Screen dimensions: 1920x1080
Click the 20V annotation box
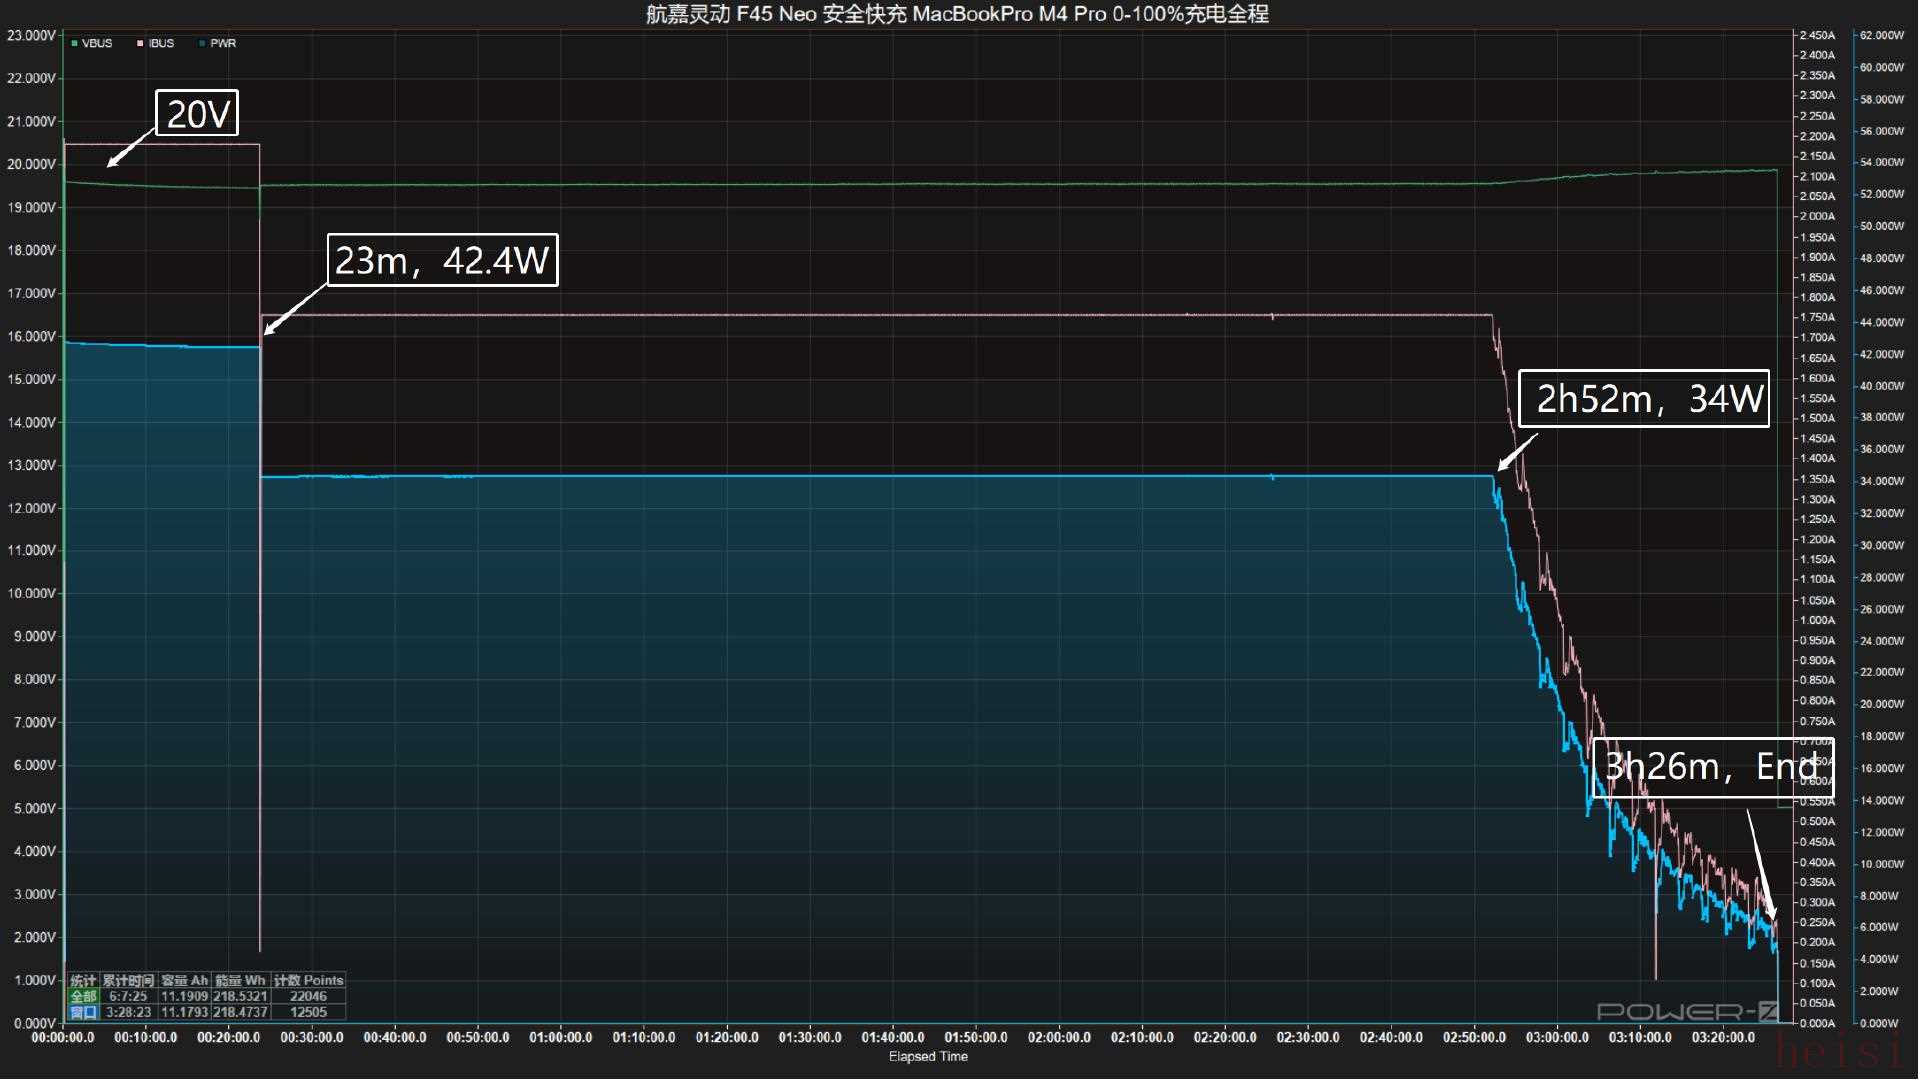pos(197,114)
